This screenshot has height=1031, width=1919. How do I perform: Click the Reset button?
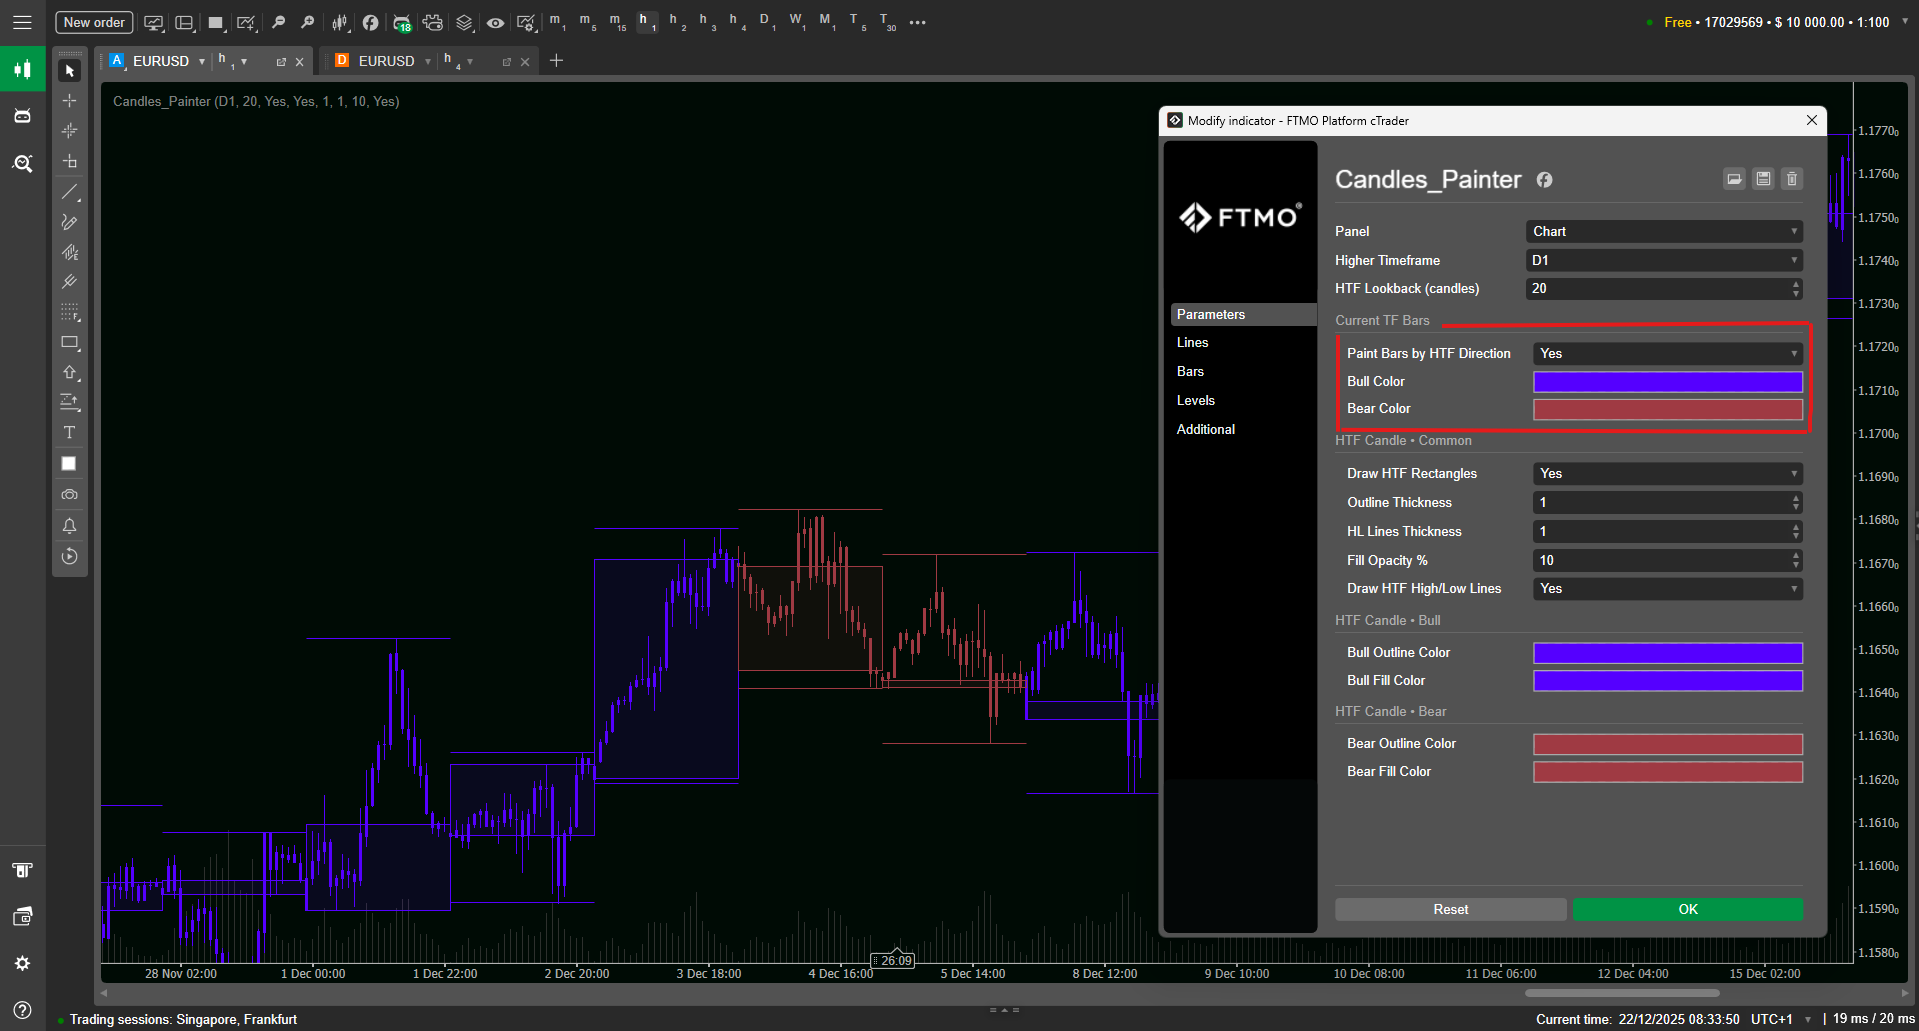1450,909
